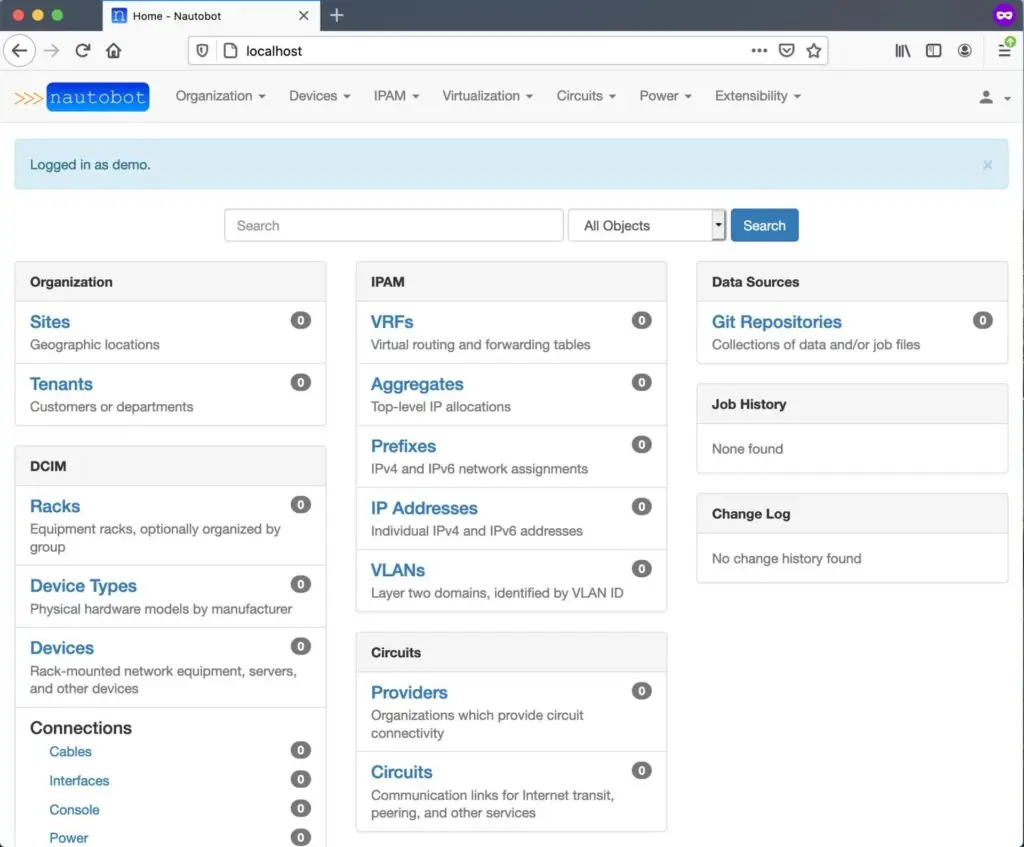The height and width of the screenshot is (847, 1024).
Task: Open the Firefox library icon
Action: (903, 50)
